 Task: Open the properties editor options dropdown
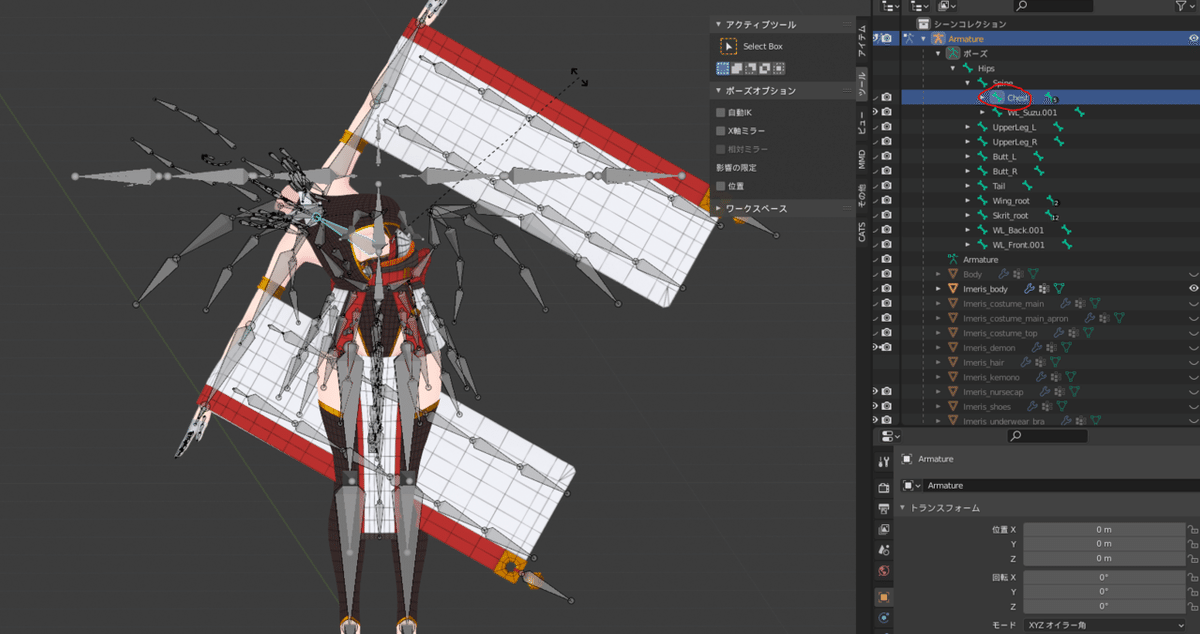[x=889, y=436]
